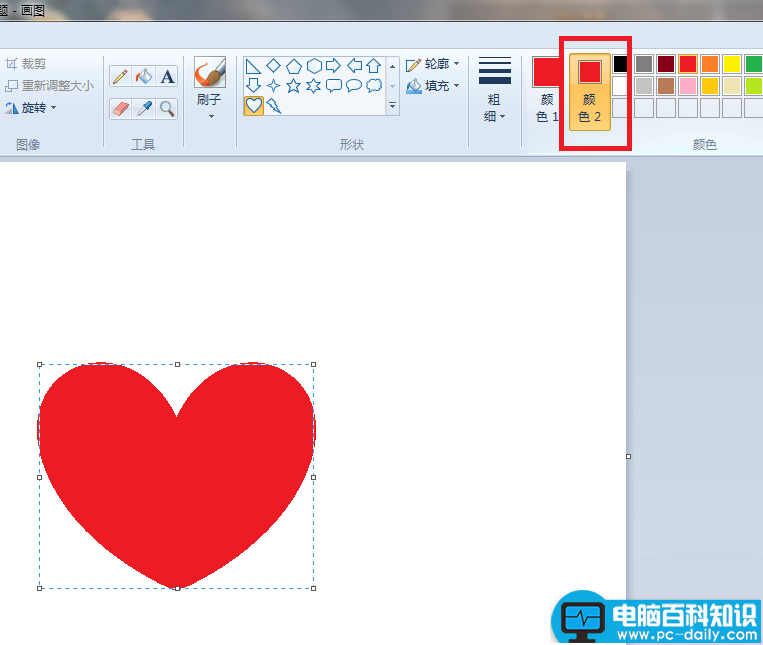The image size is (763, 645).
Task: Choose the hexagon shape
Action: 314,66
